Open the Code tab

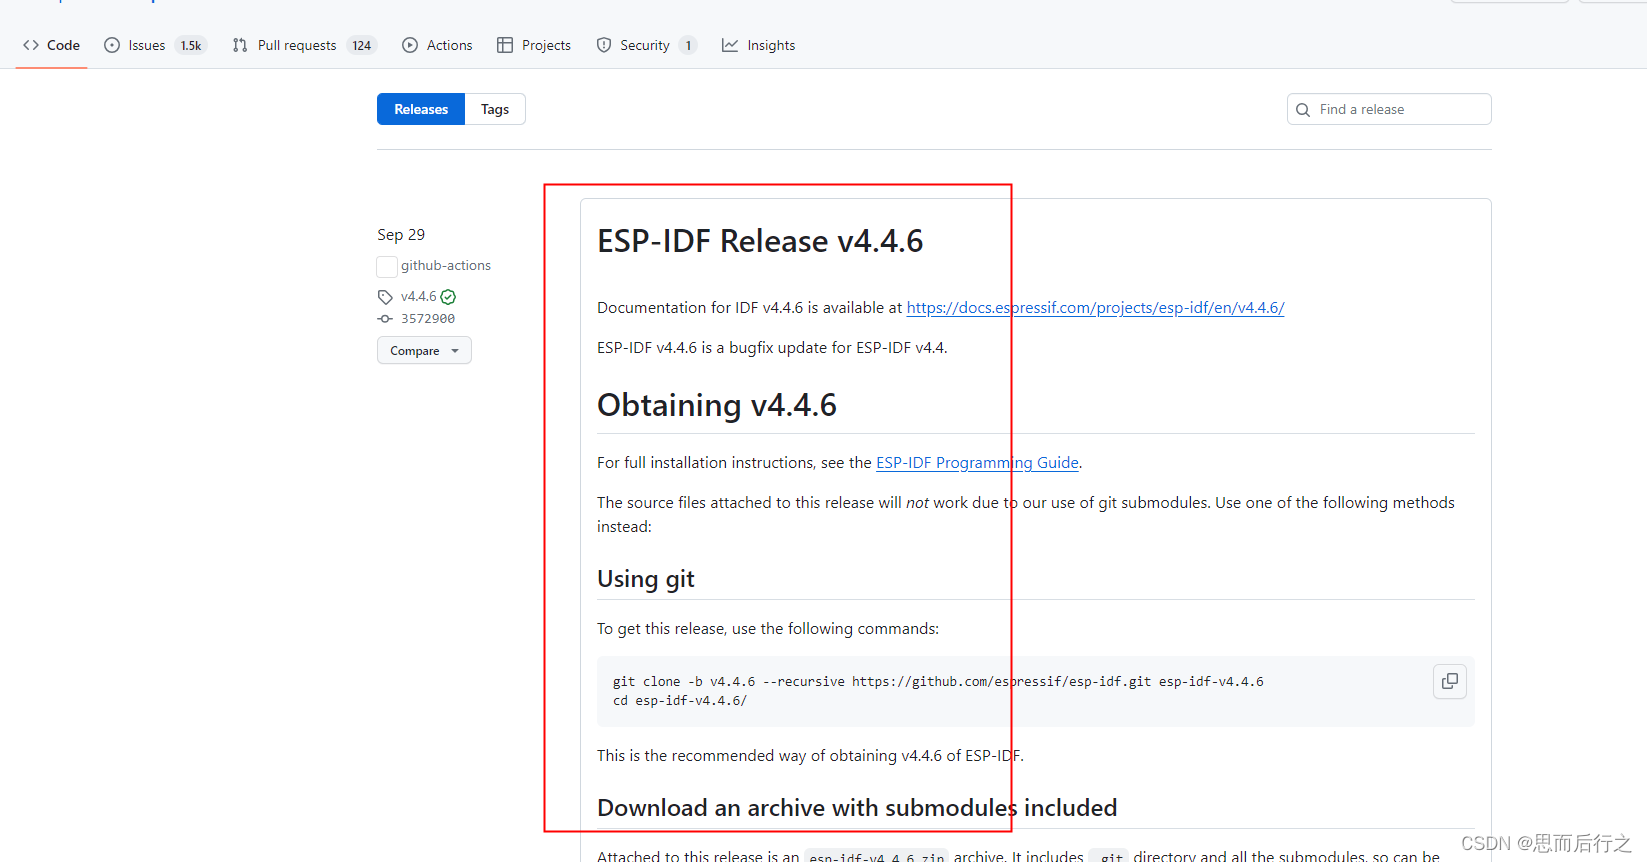[51, 45]
